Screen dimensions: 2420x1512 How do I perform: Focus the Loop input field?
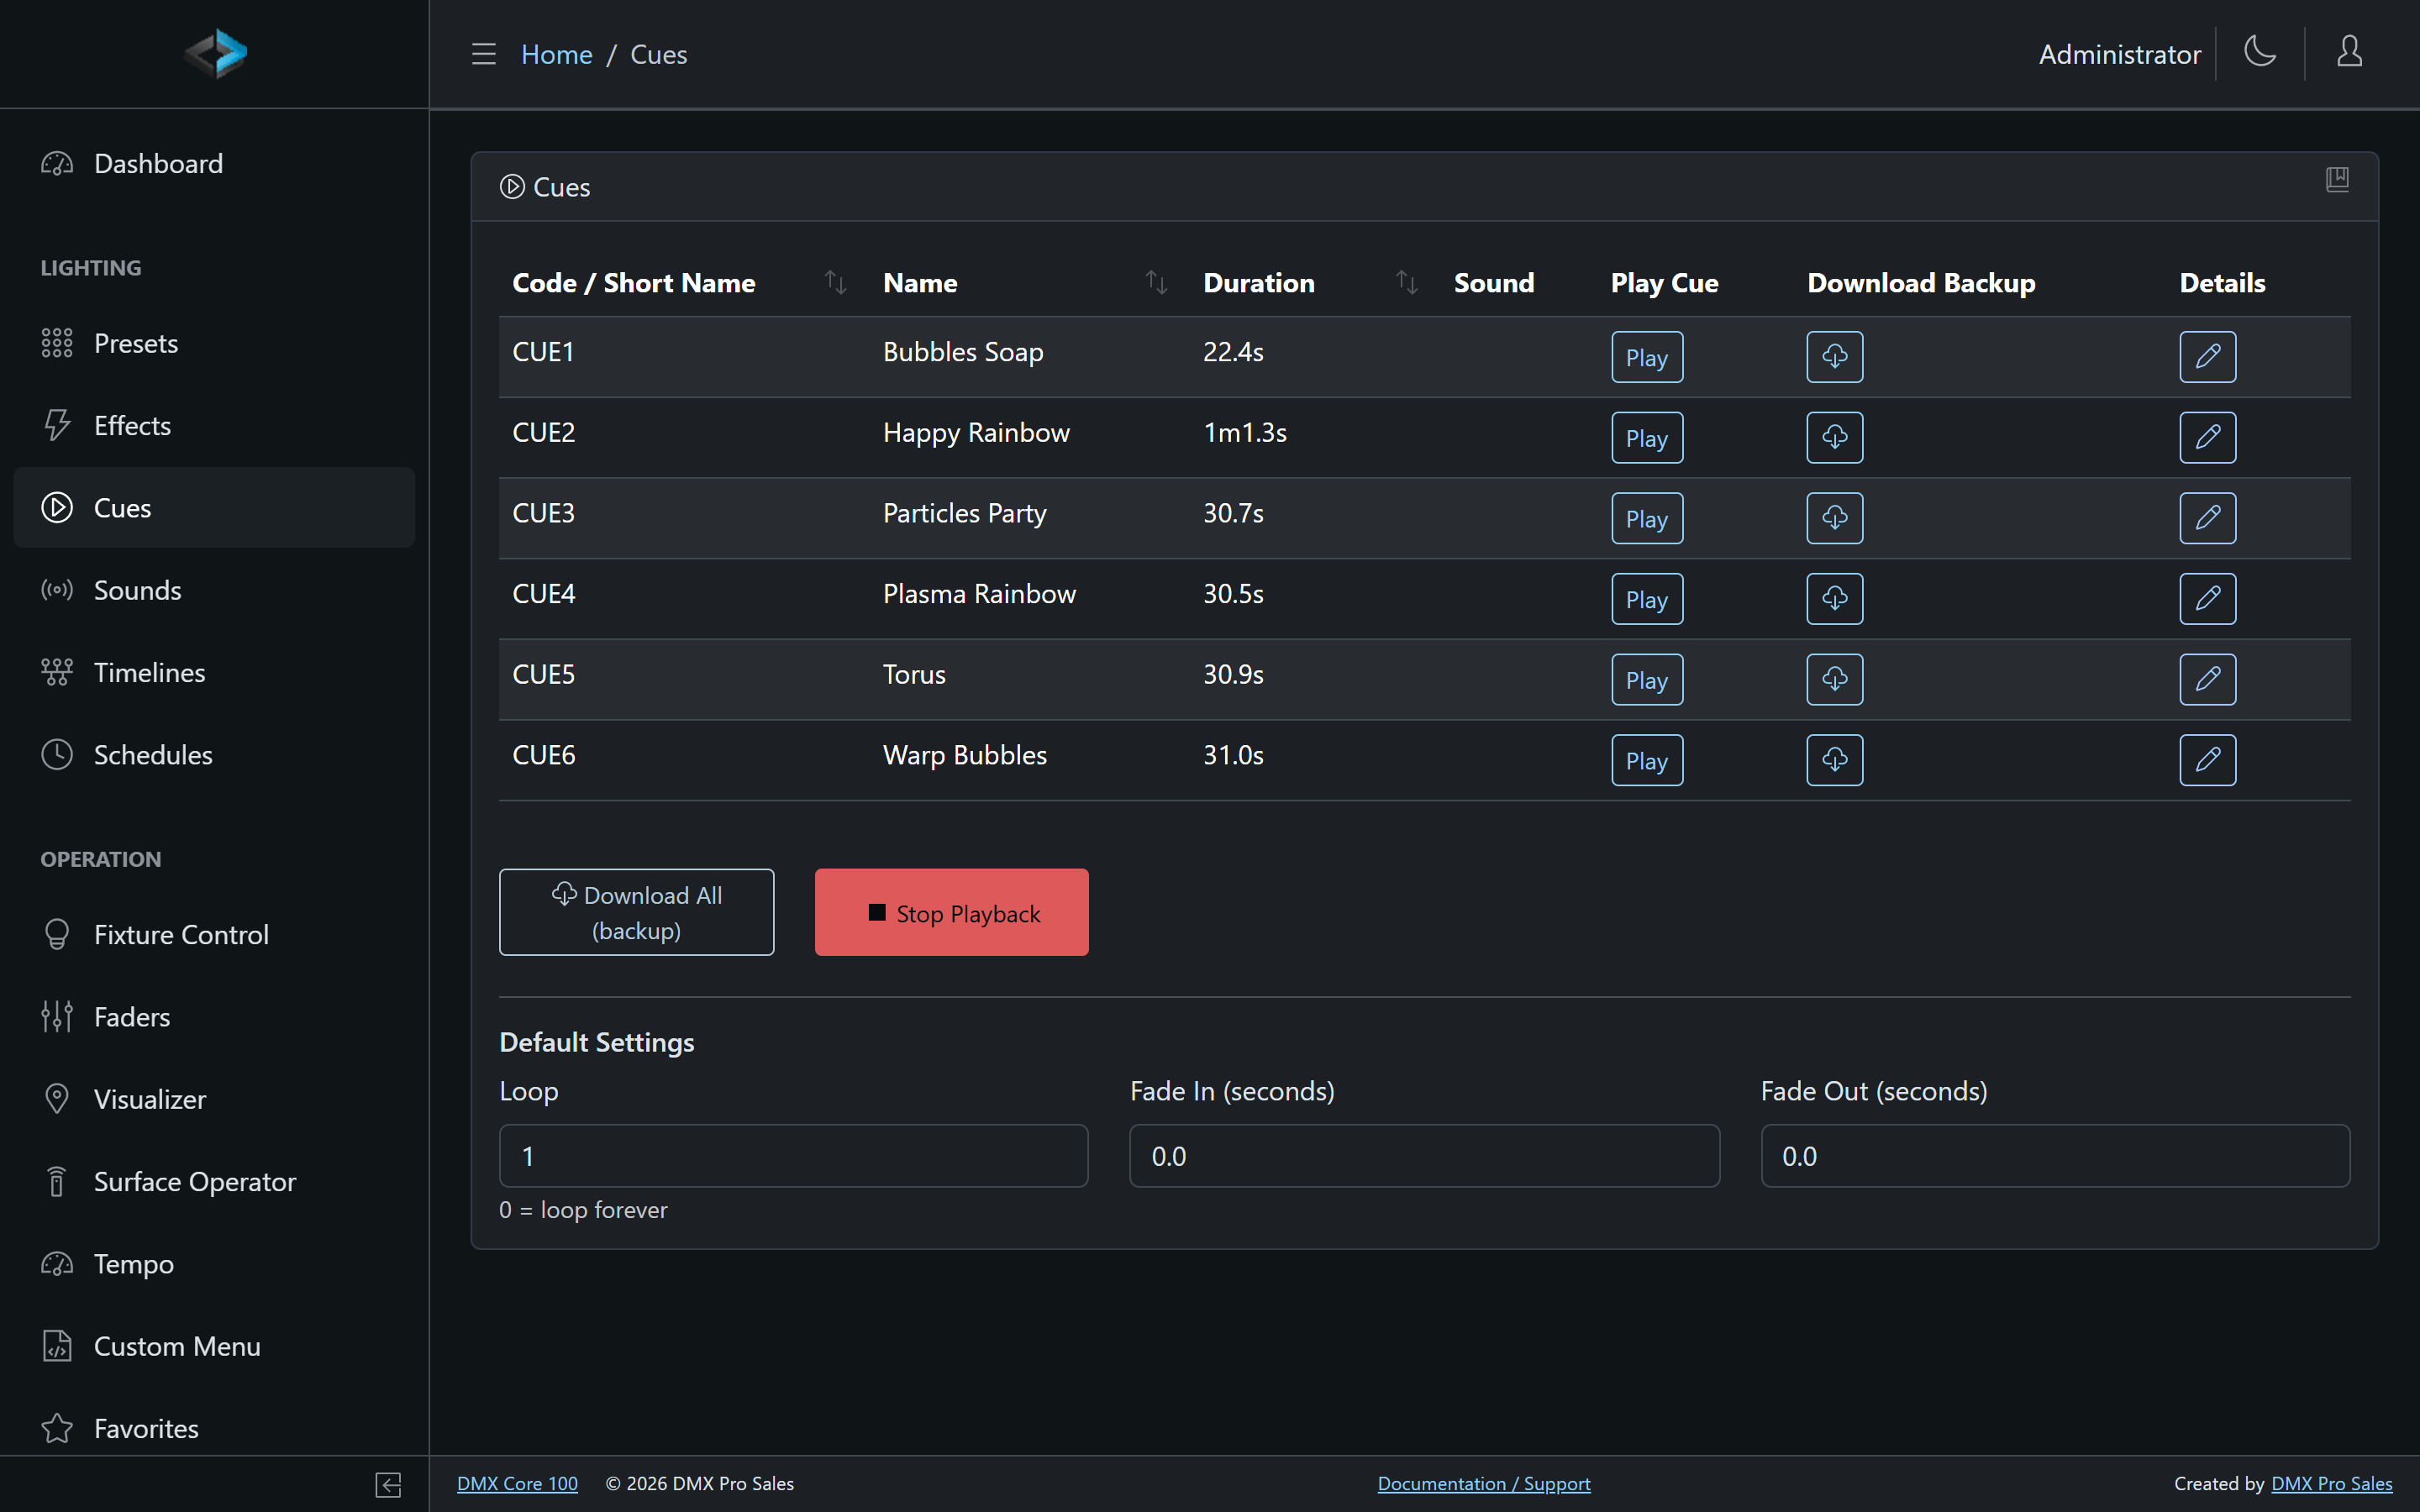point(793,1156)
